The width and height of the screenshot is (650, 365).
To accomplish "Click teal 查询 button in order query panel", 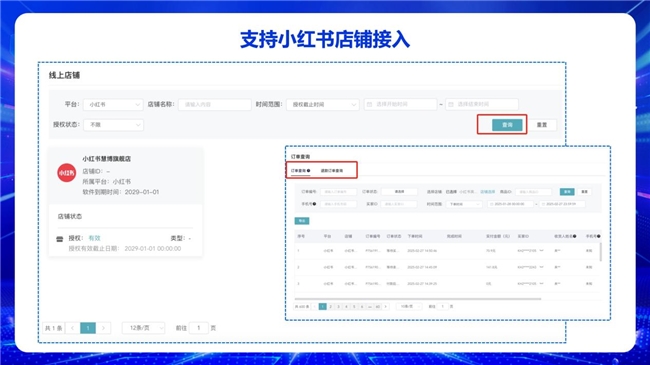I will pos(567,192).
